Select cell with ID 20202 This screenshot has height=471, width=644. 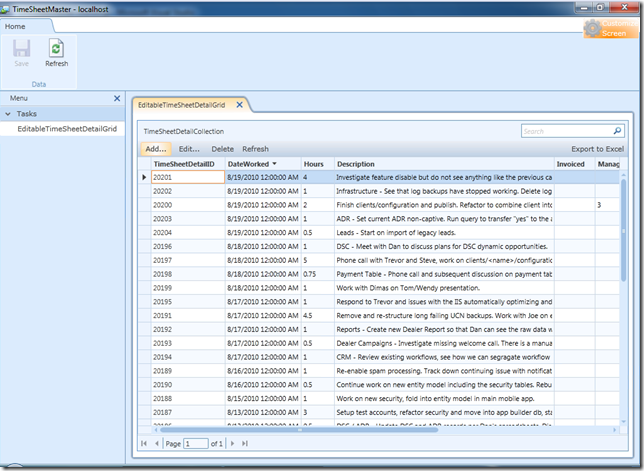tap(188, 191)
